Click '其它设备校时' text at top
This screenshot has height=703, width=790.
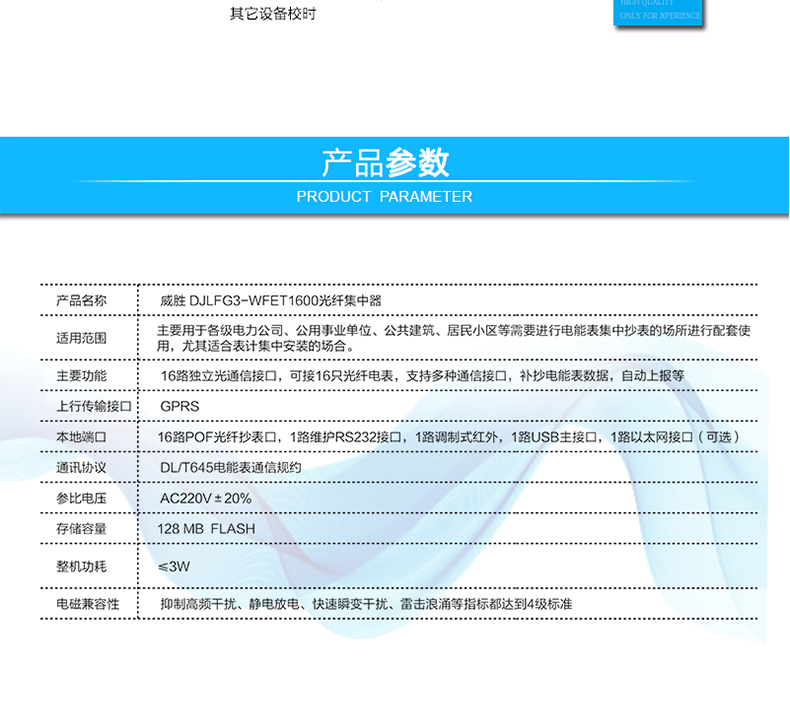273,14
